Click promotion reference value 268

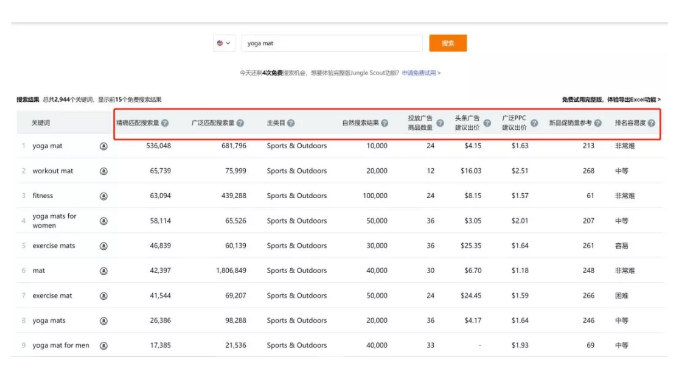pyautogui.click(x=588, y=171)
